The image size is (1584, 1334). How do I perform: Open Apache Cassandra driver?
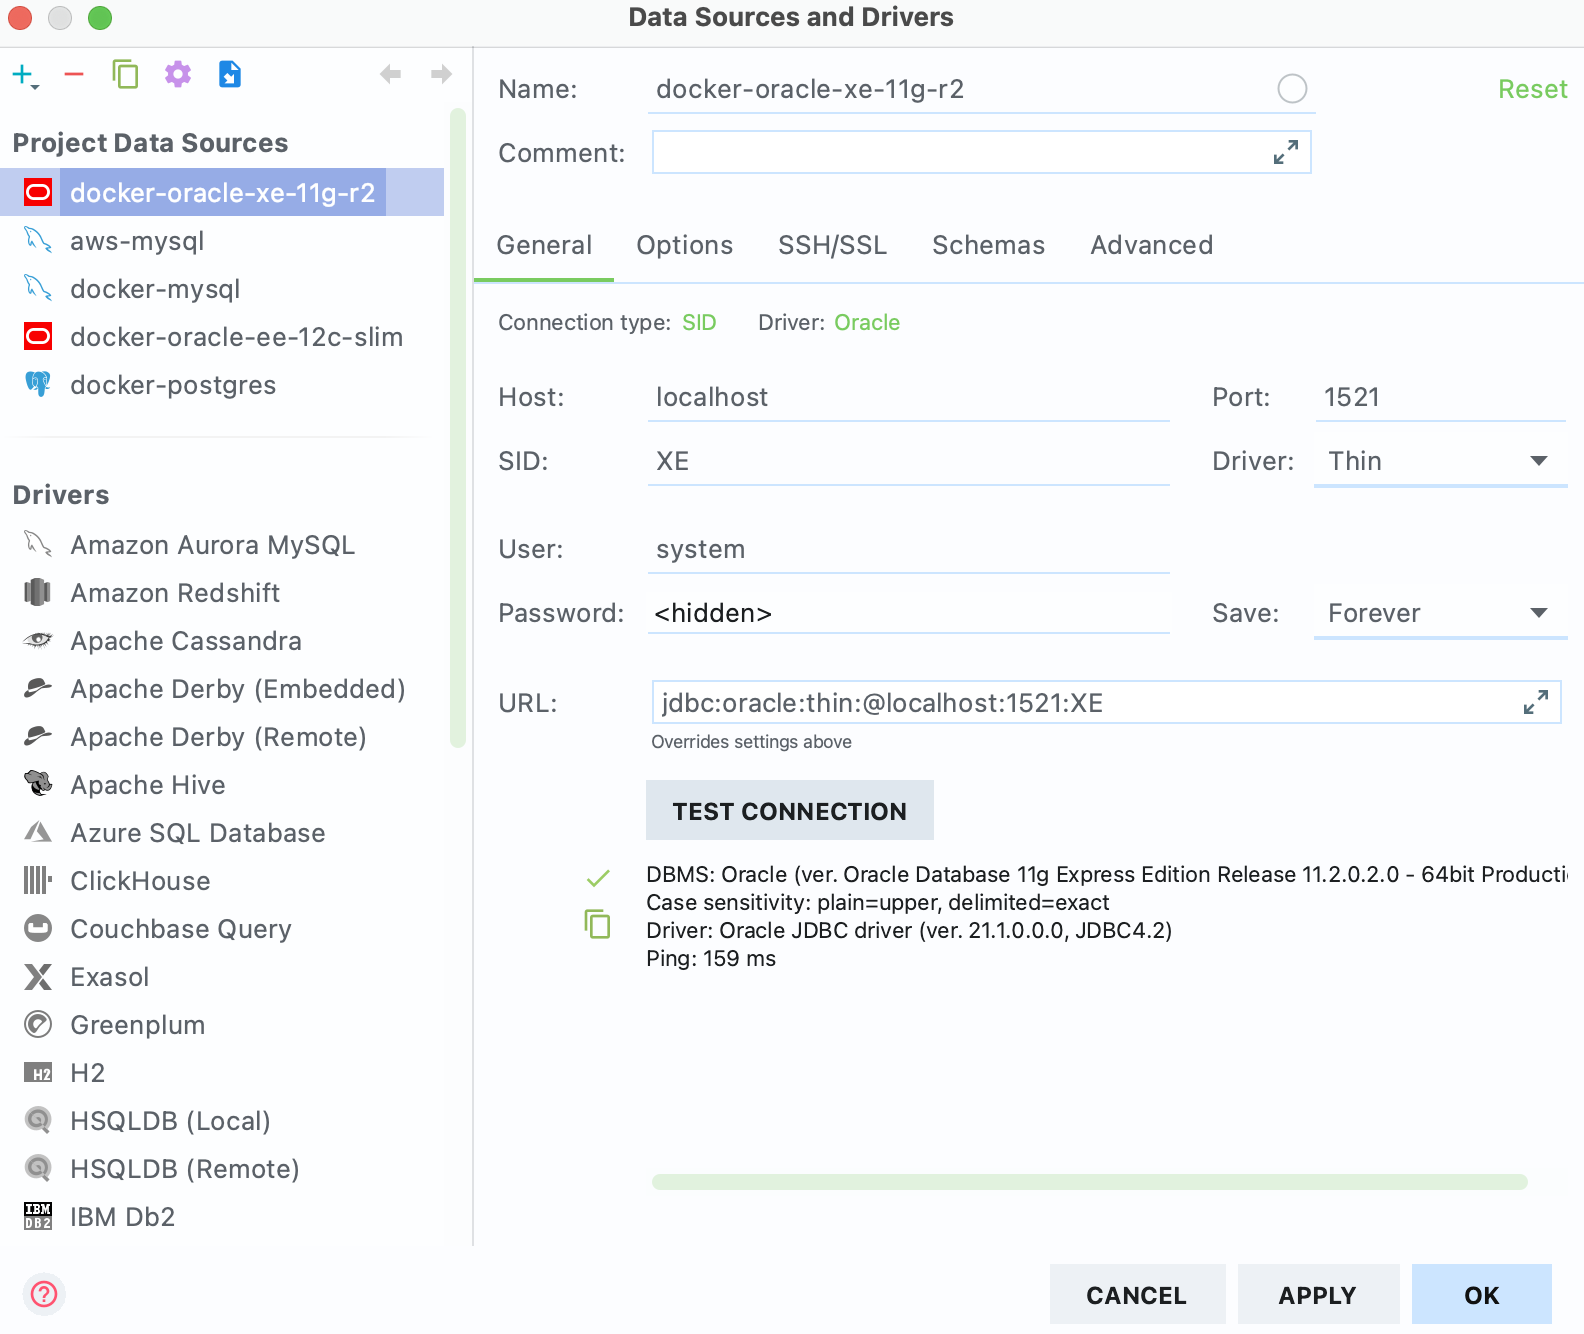coord(222,640)
